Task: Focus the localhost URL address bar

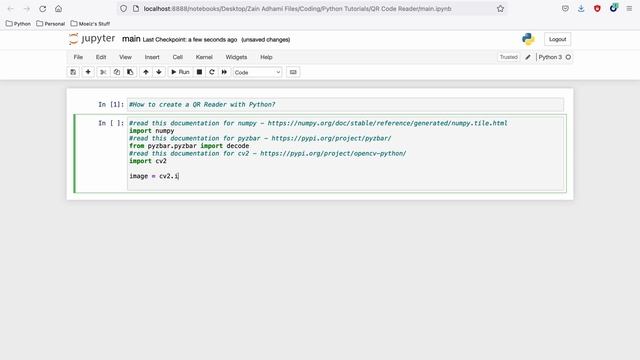Action: 297,9
